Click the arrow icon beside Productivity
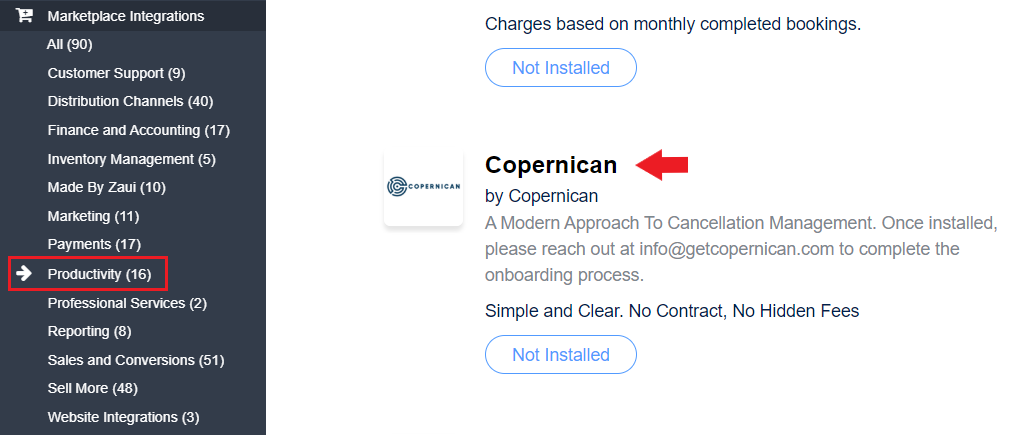The width and height of the screenshot is (1017, 435). 24,274
